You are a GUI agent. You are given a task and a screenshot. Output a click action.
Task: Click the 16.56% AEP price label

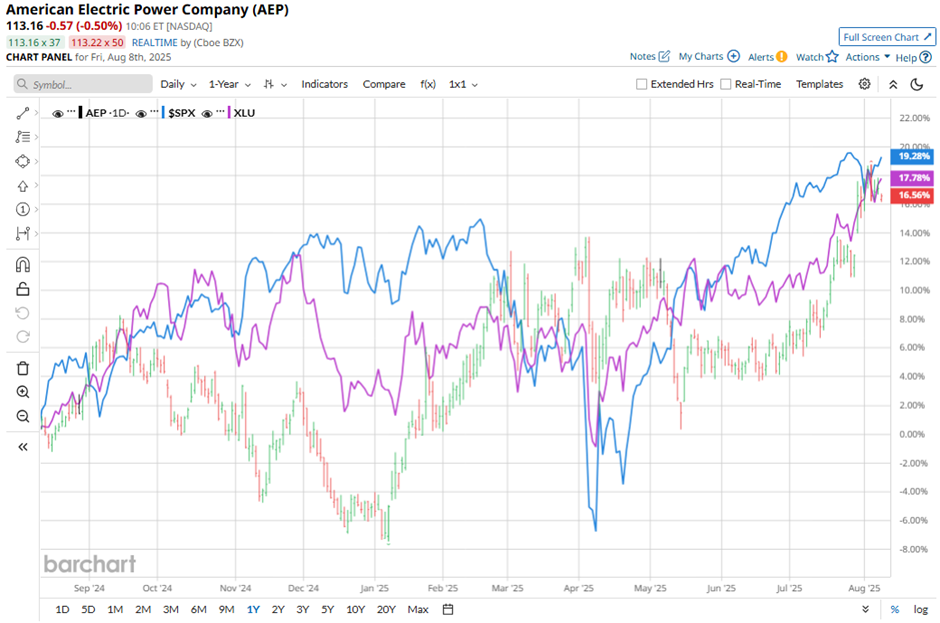point(912,195)
